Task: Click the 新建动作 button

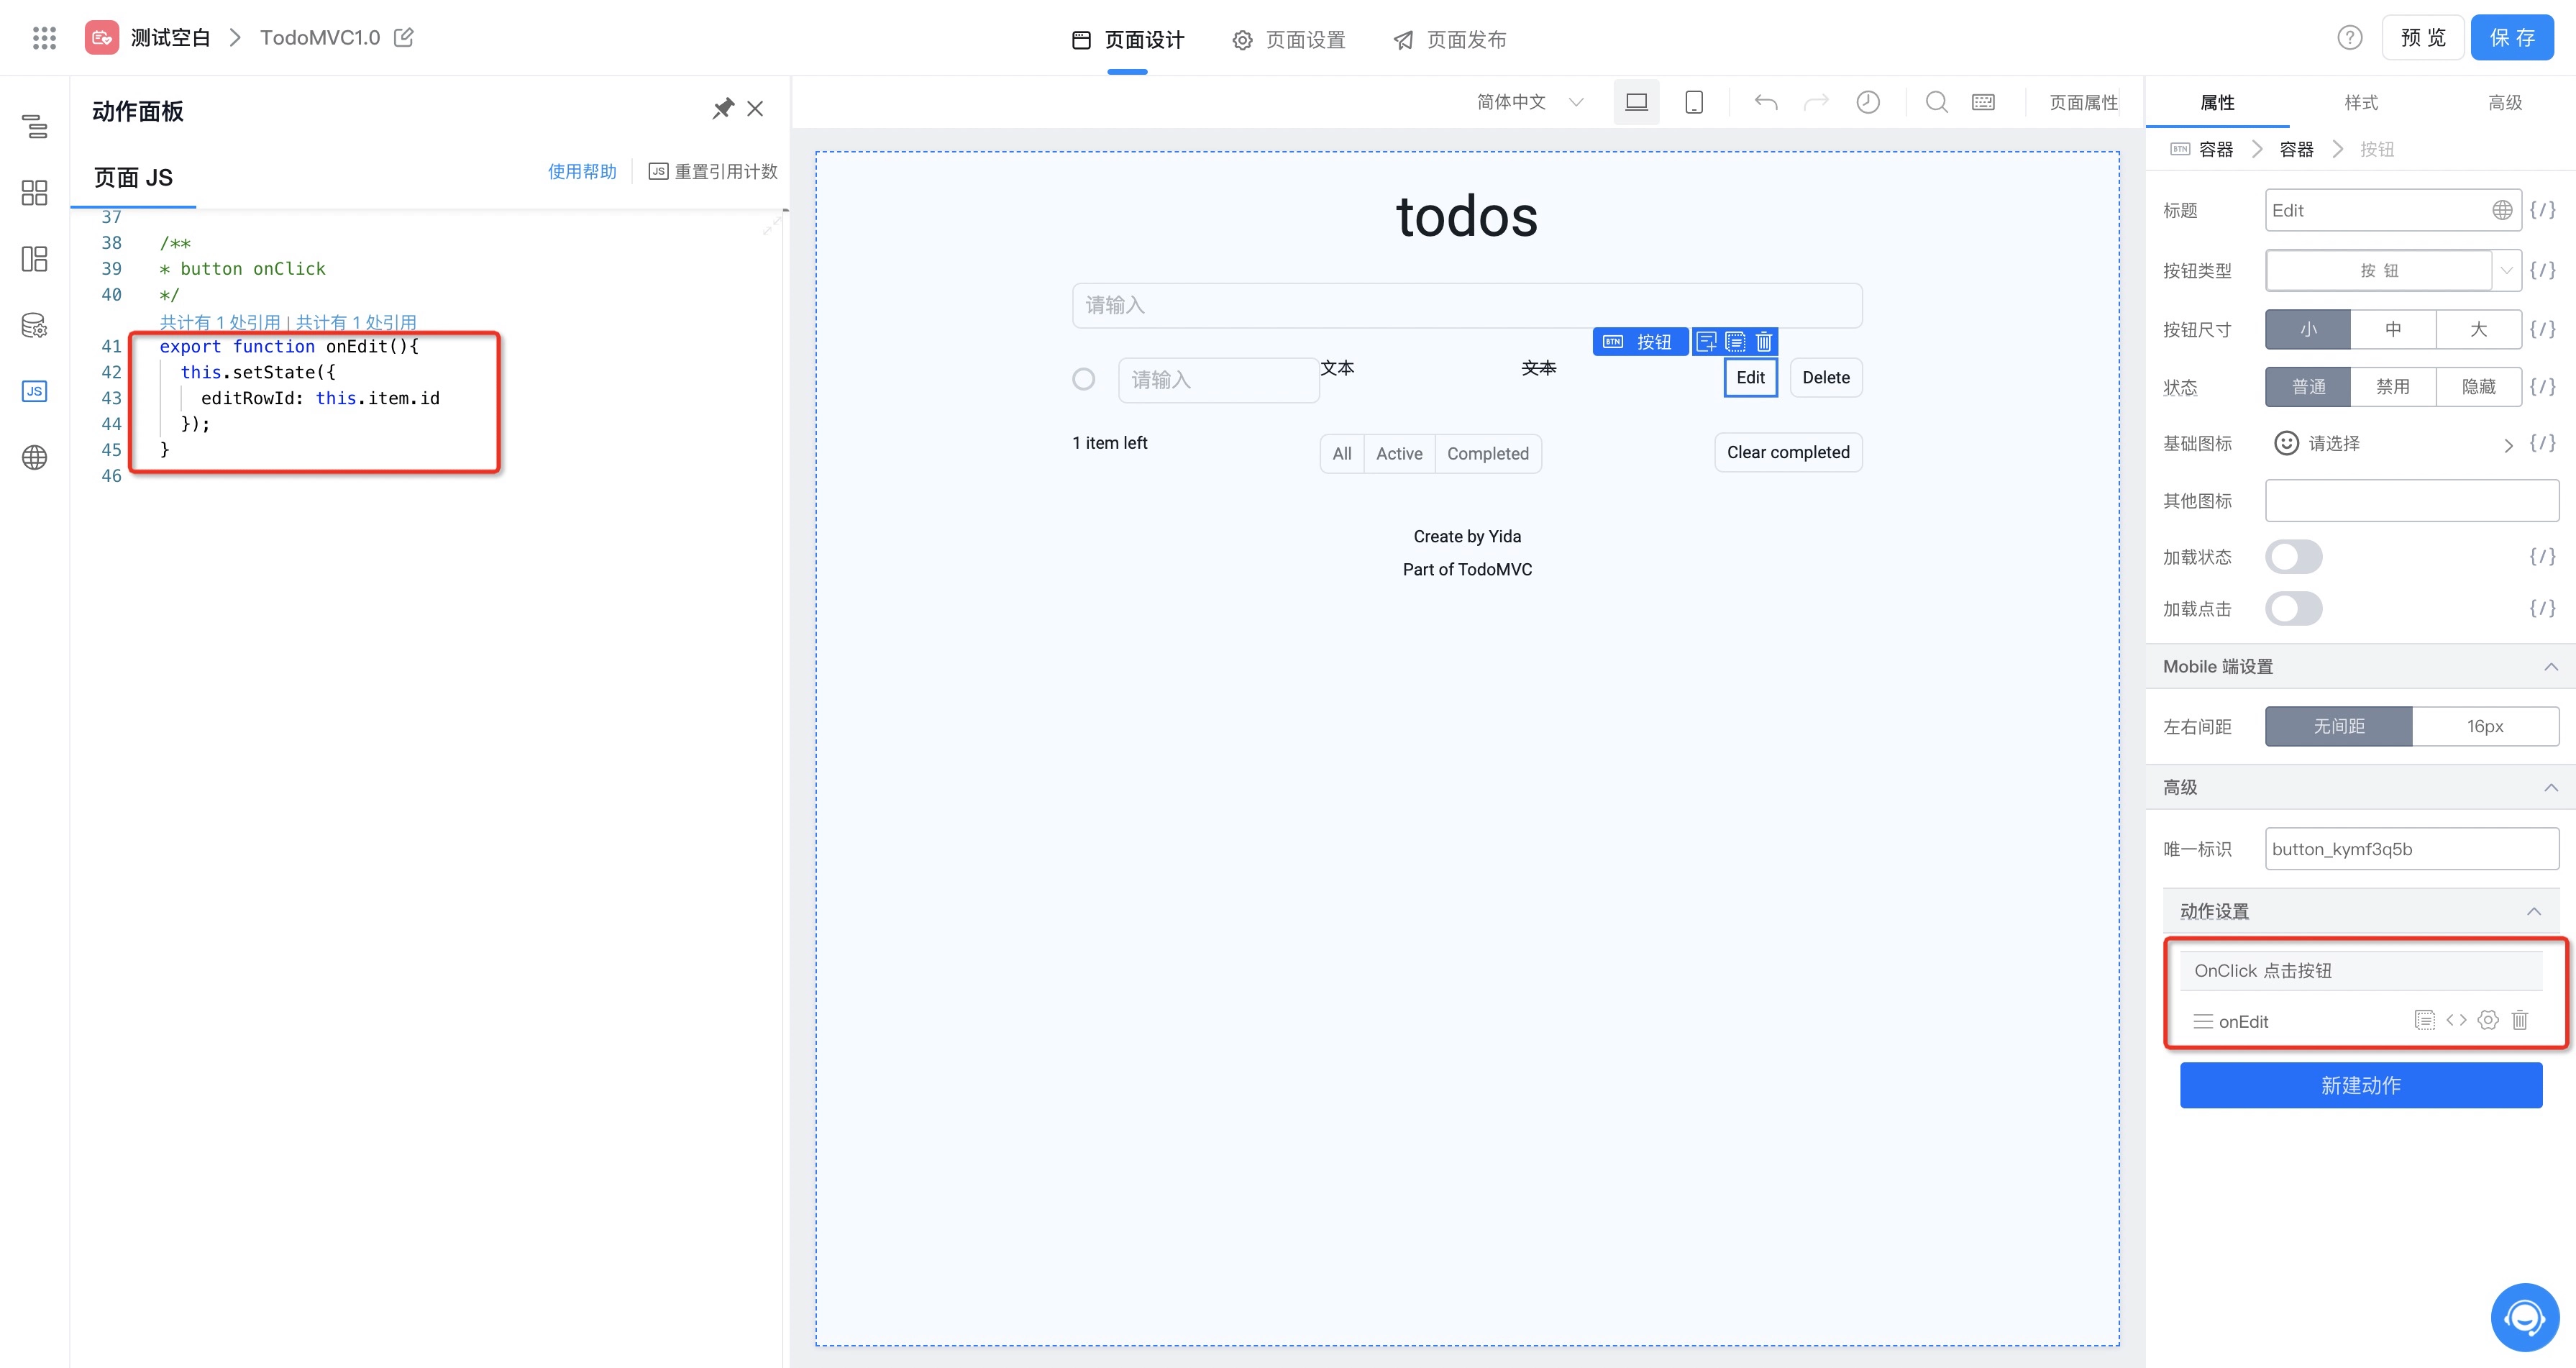Action: [2360, 1085]
